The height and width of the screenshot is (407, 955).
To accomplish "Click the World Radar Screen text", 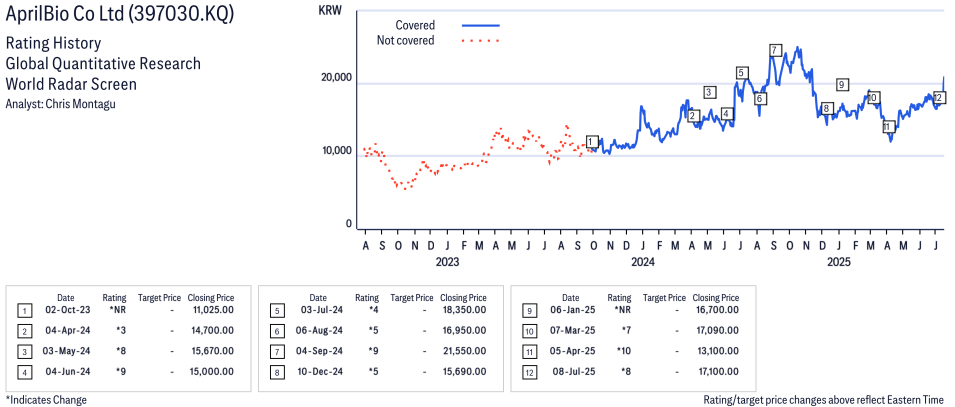I will click(71, 84).
